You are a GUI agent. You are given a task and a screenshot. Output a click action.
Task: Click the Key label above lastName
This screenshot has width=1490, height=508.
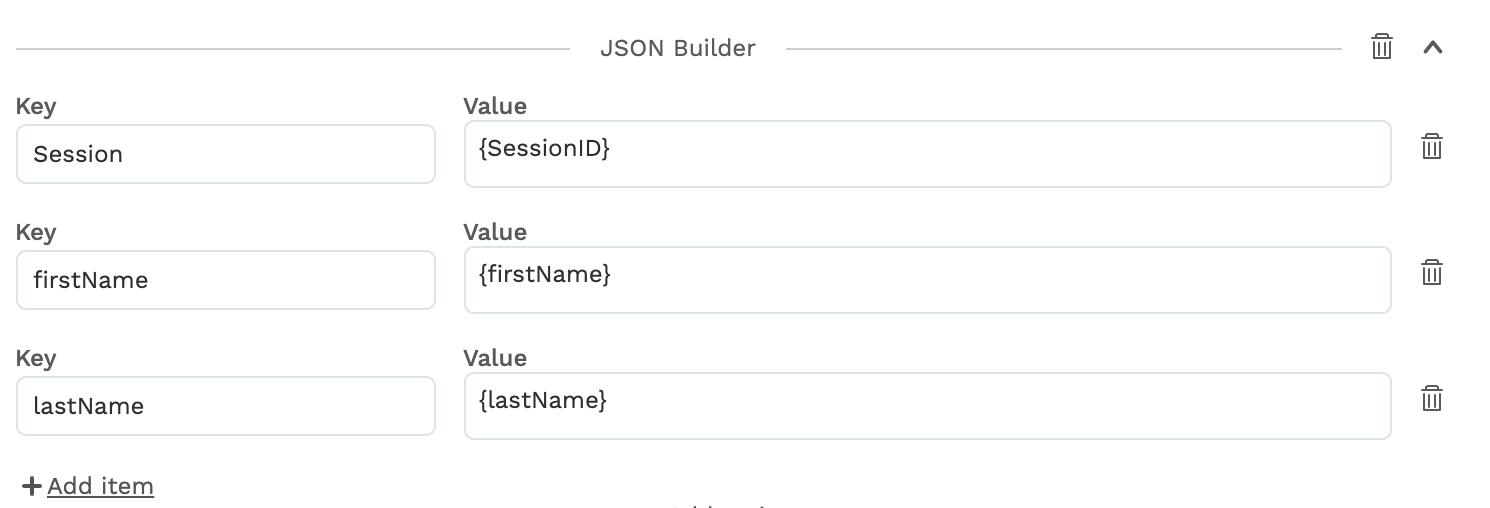(36, 358)
